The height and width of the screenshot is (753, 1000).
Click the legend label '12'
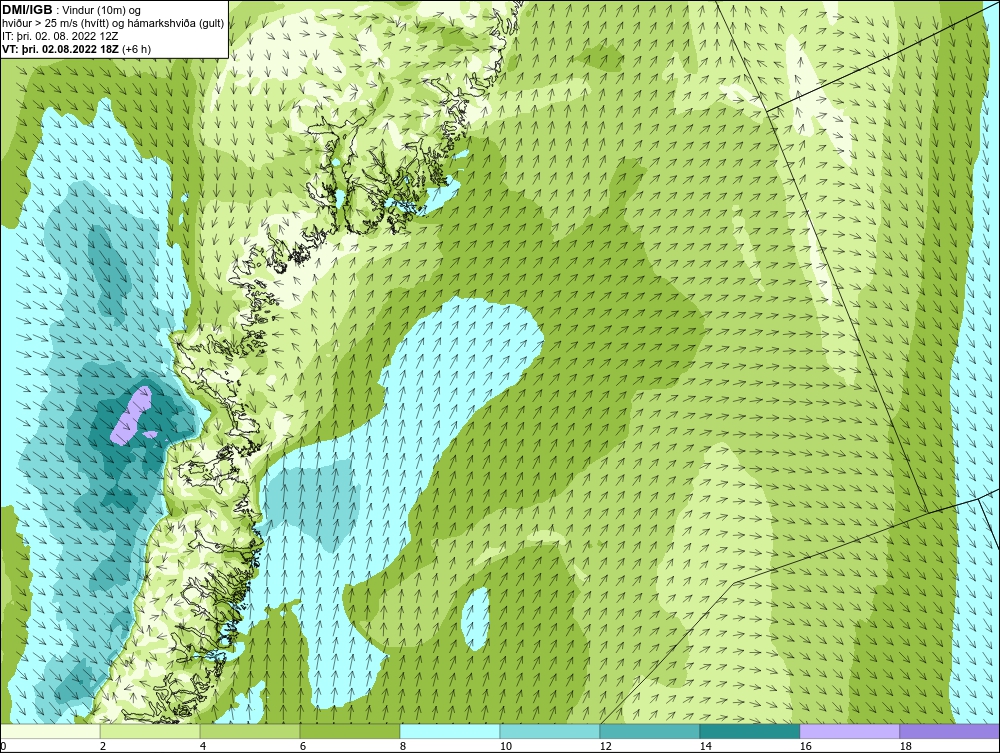(605, 746)
